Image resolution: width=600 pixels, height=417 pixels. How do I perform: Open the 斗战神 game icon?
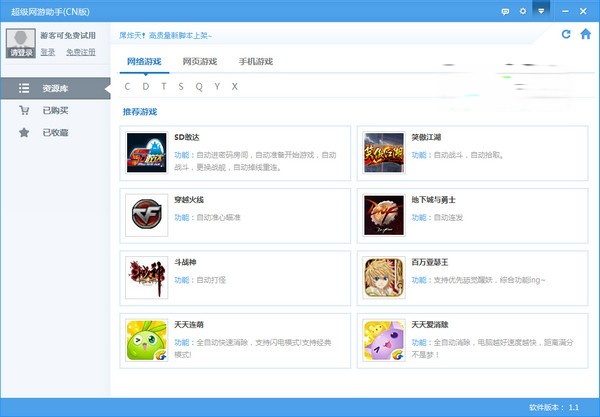point(147,278)
